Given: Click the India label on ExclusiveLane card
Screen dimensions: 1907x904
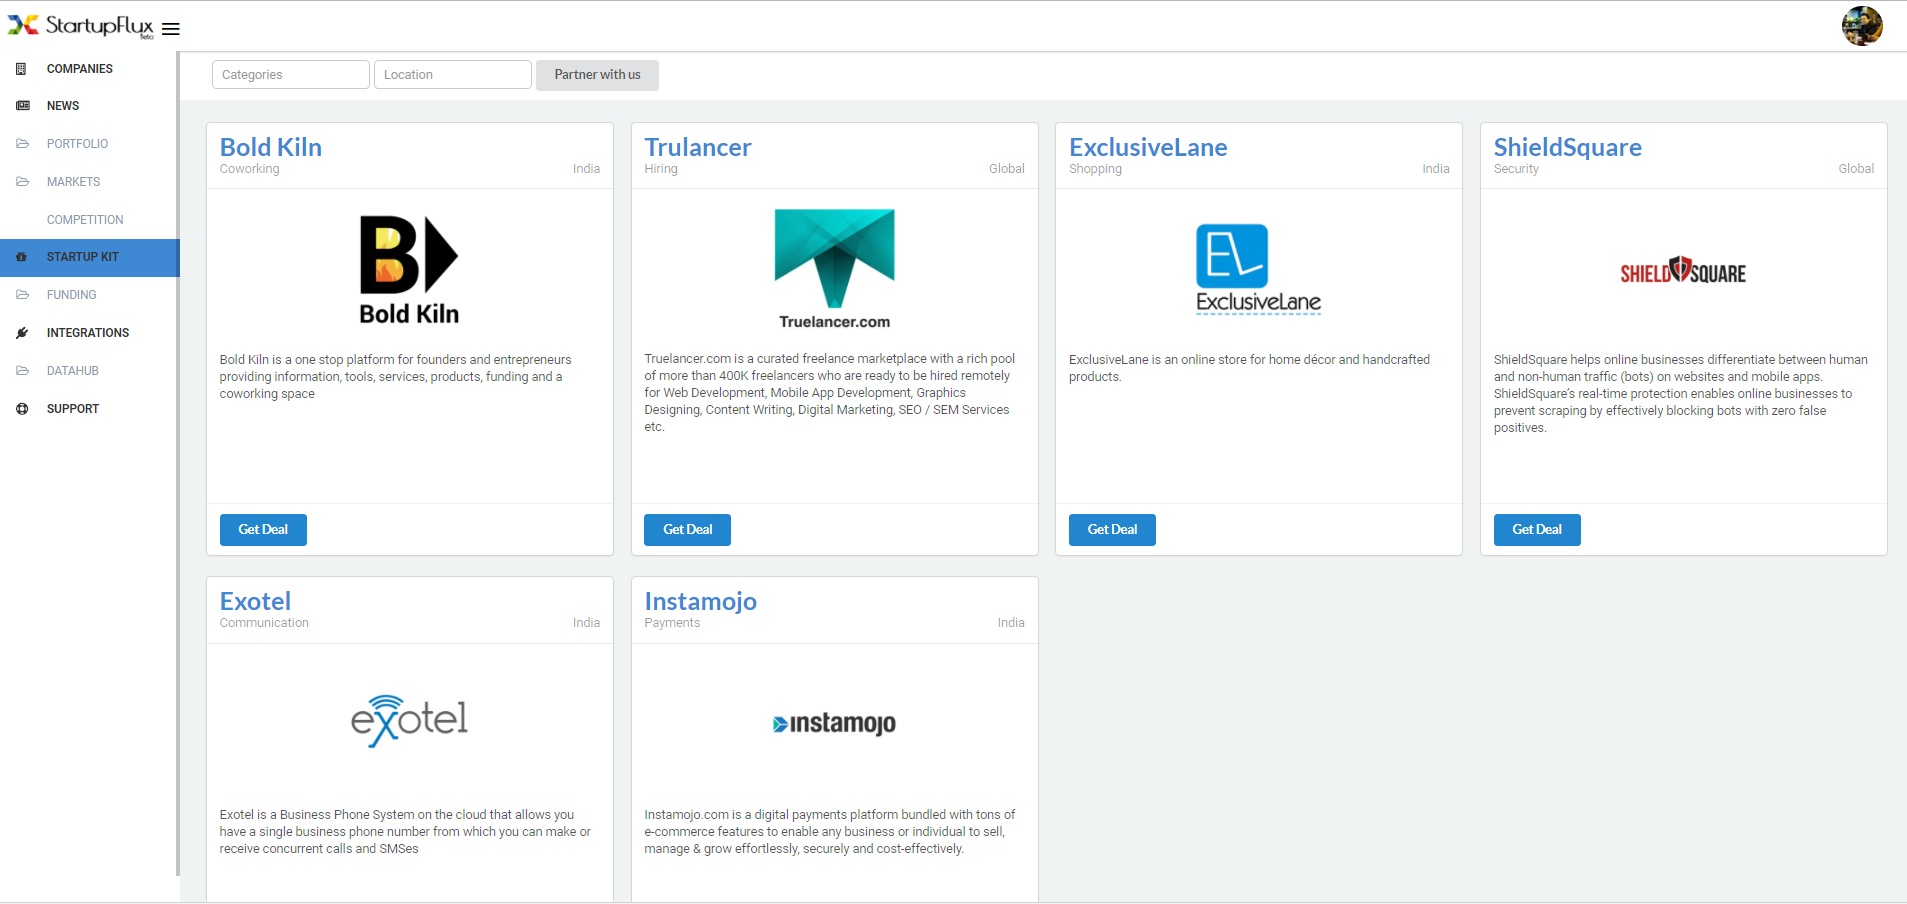Looking at the screenshot, I should 1436,169.
